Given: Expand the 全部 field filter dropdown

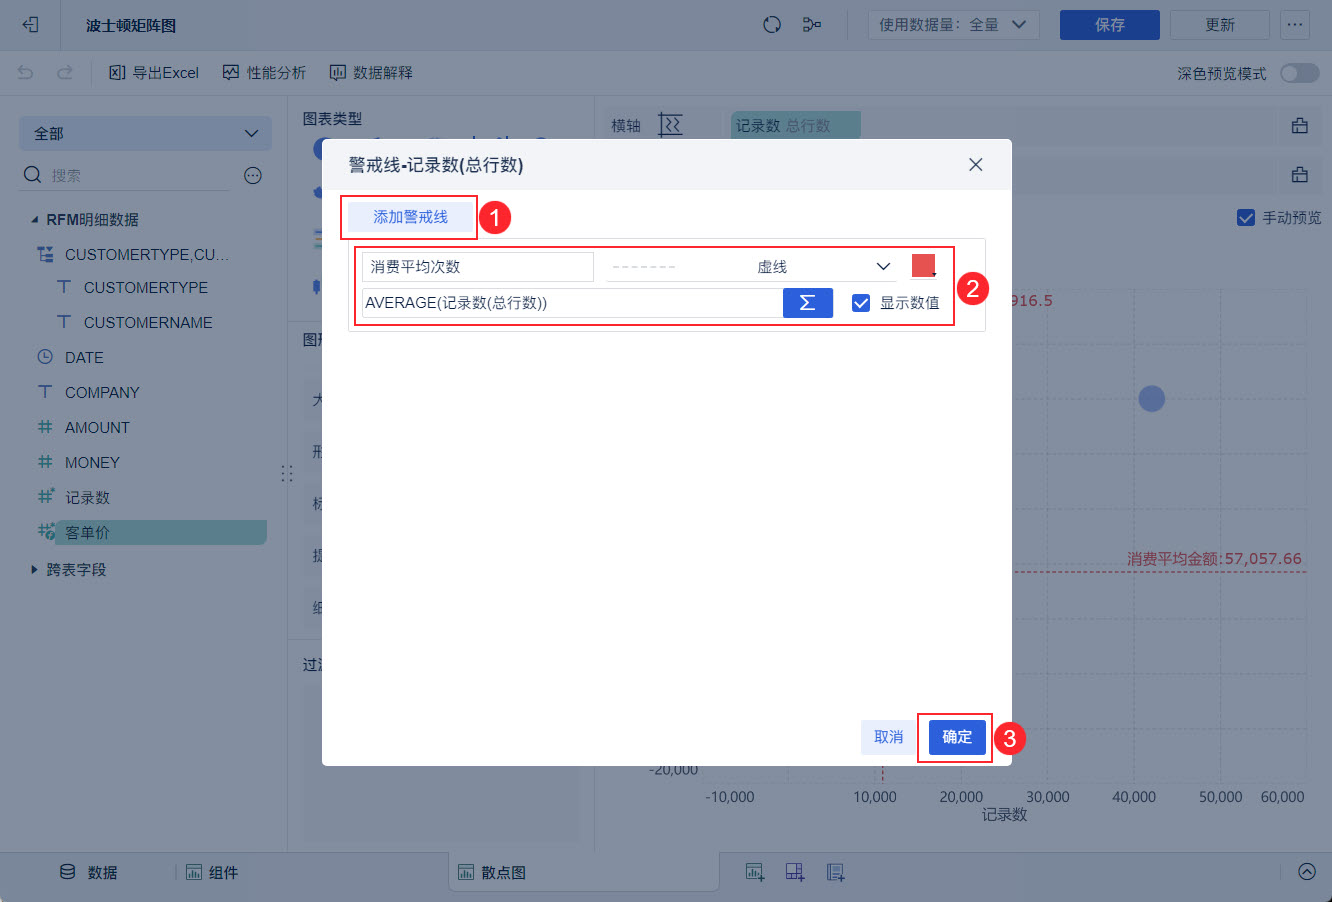Looking at the screenshot, I should coord(145,134).
